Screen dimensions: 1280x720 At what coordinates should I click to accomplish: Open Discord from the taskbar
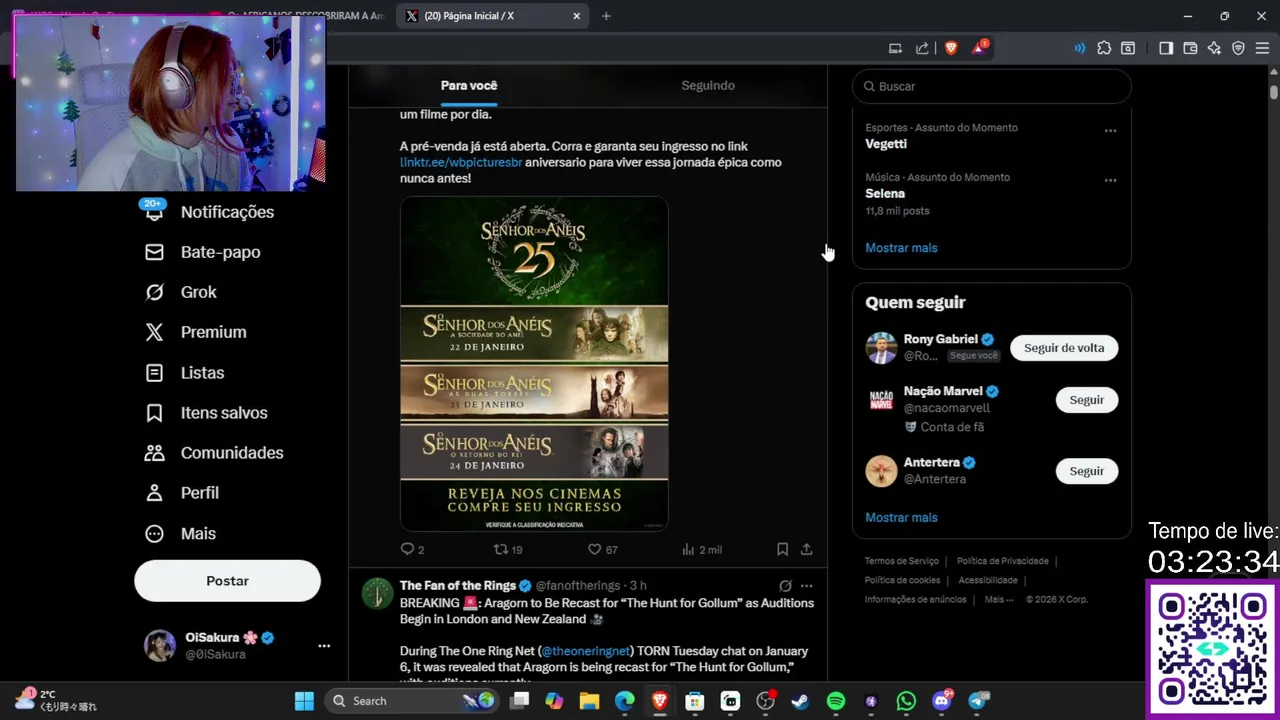pos(942,701)
